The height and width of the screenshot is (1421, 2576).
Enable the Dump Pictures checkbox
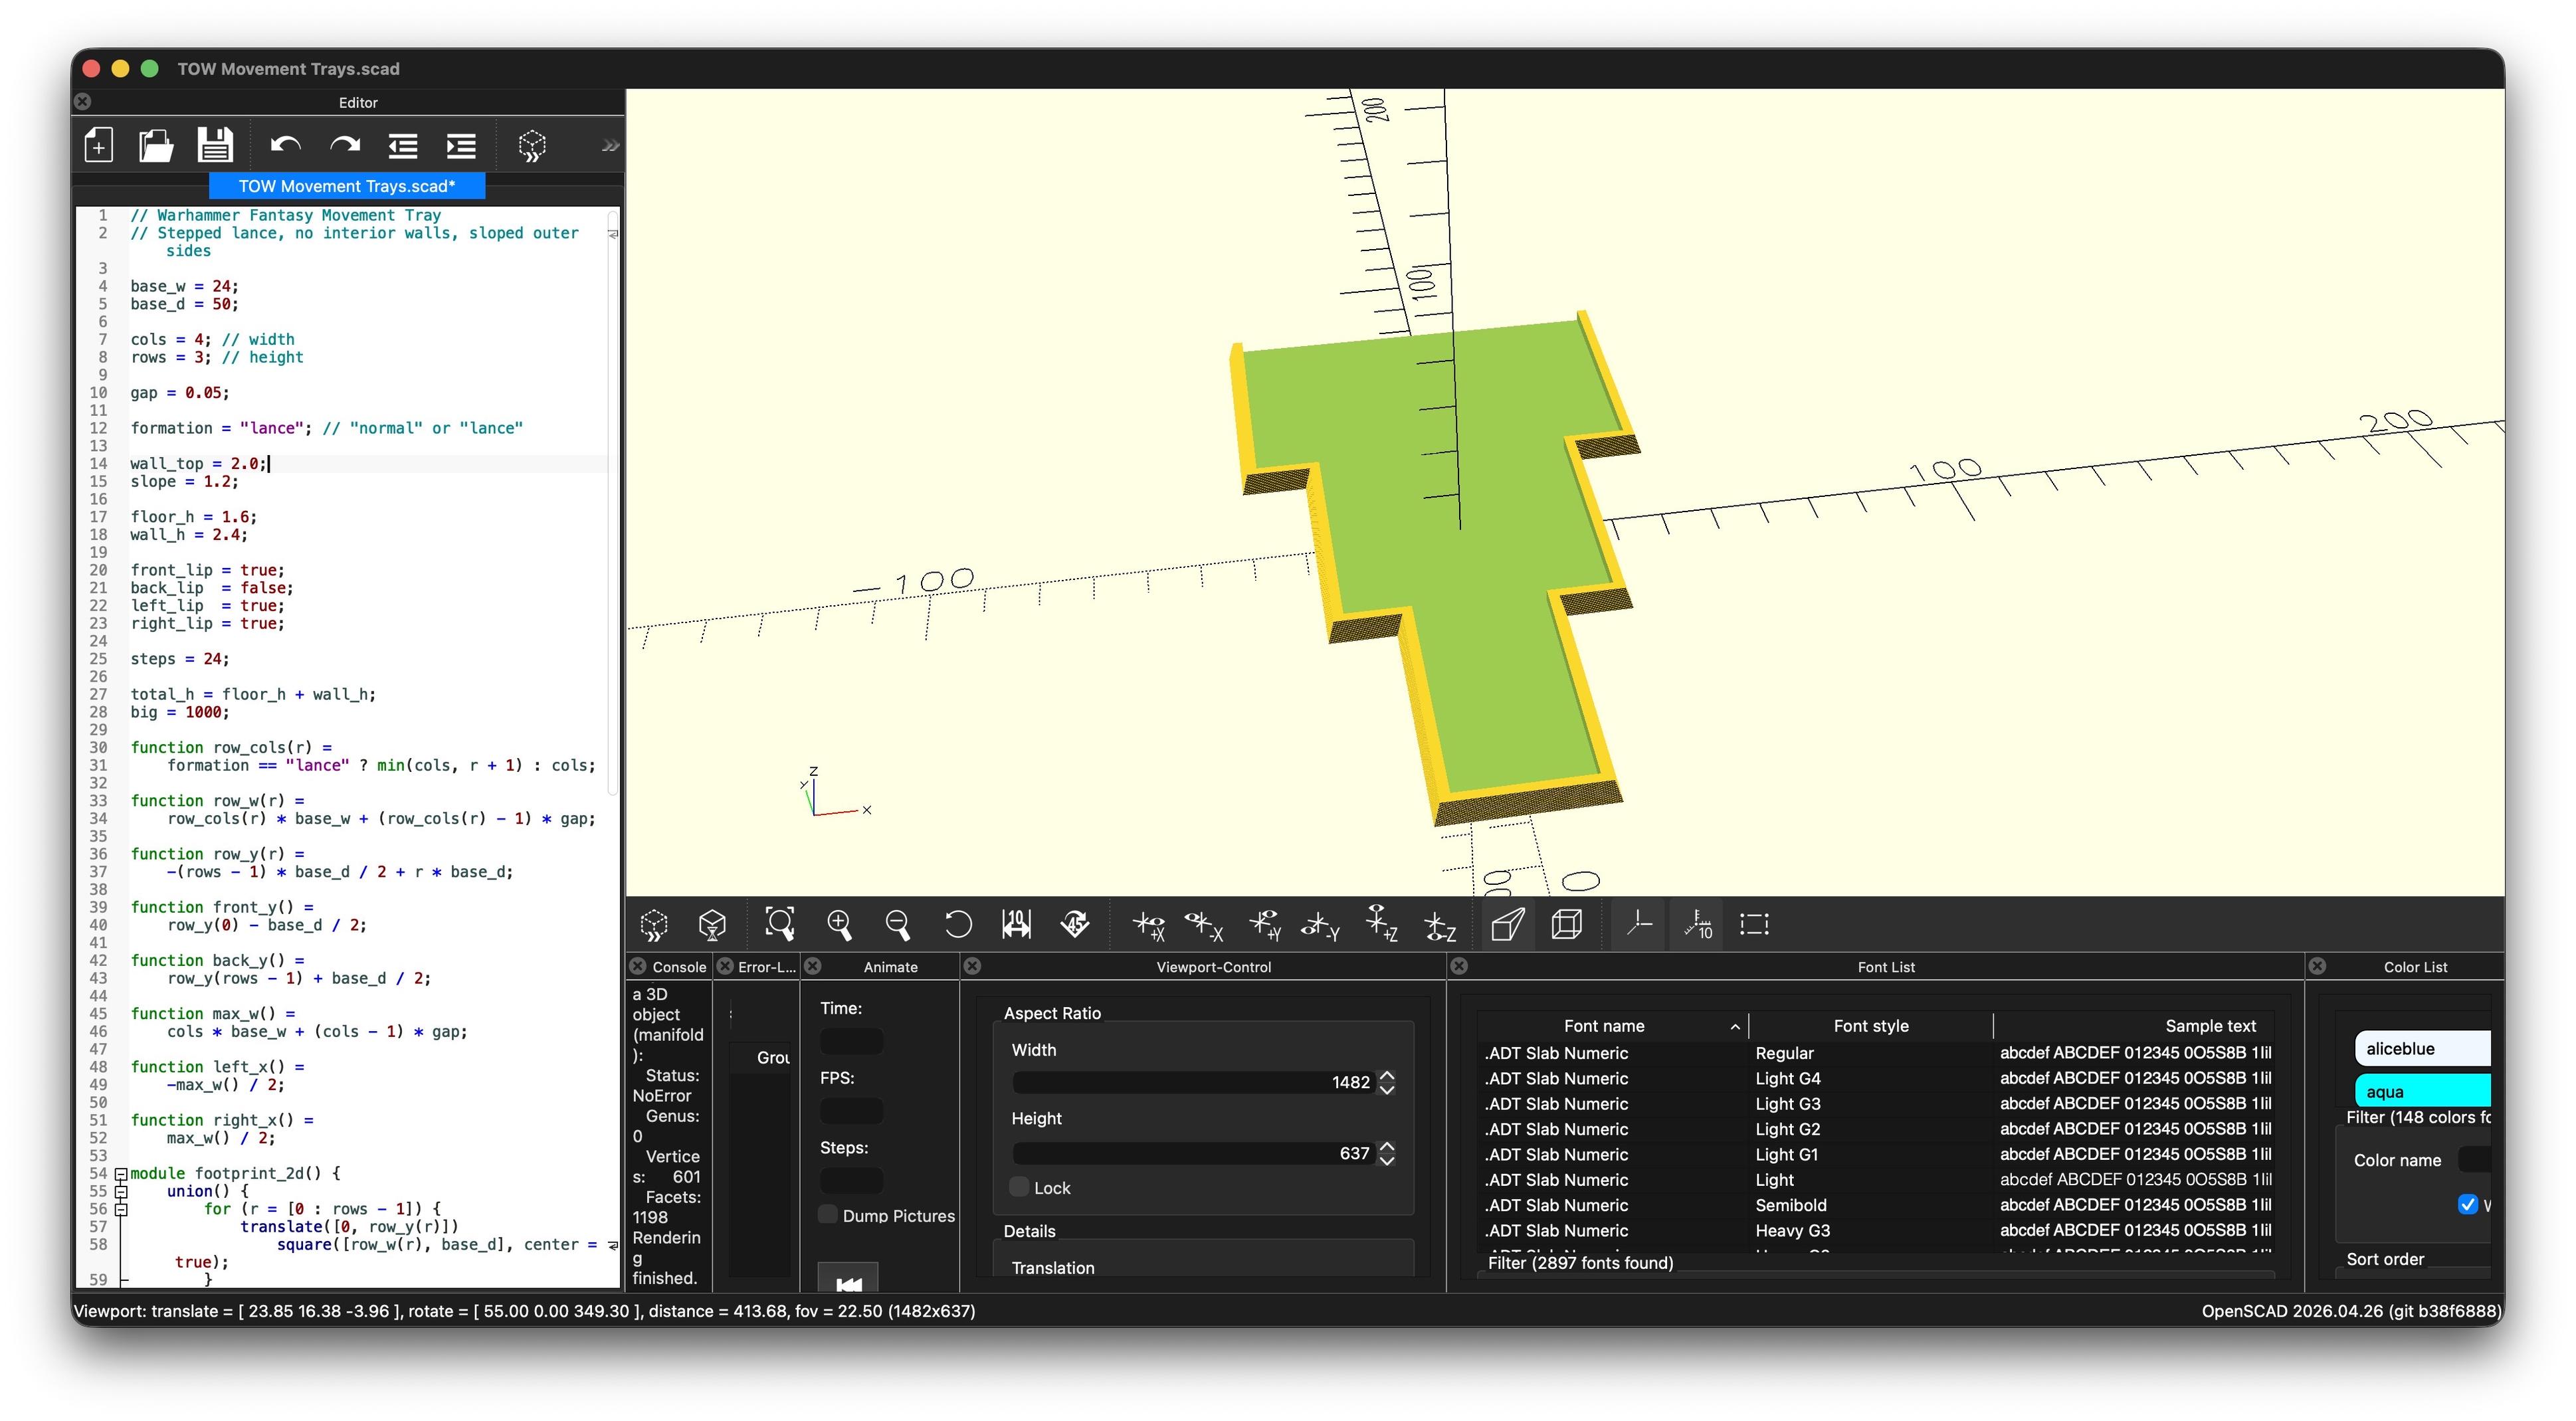click(x=828, y=1215)
